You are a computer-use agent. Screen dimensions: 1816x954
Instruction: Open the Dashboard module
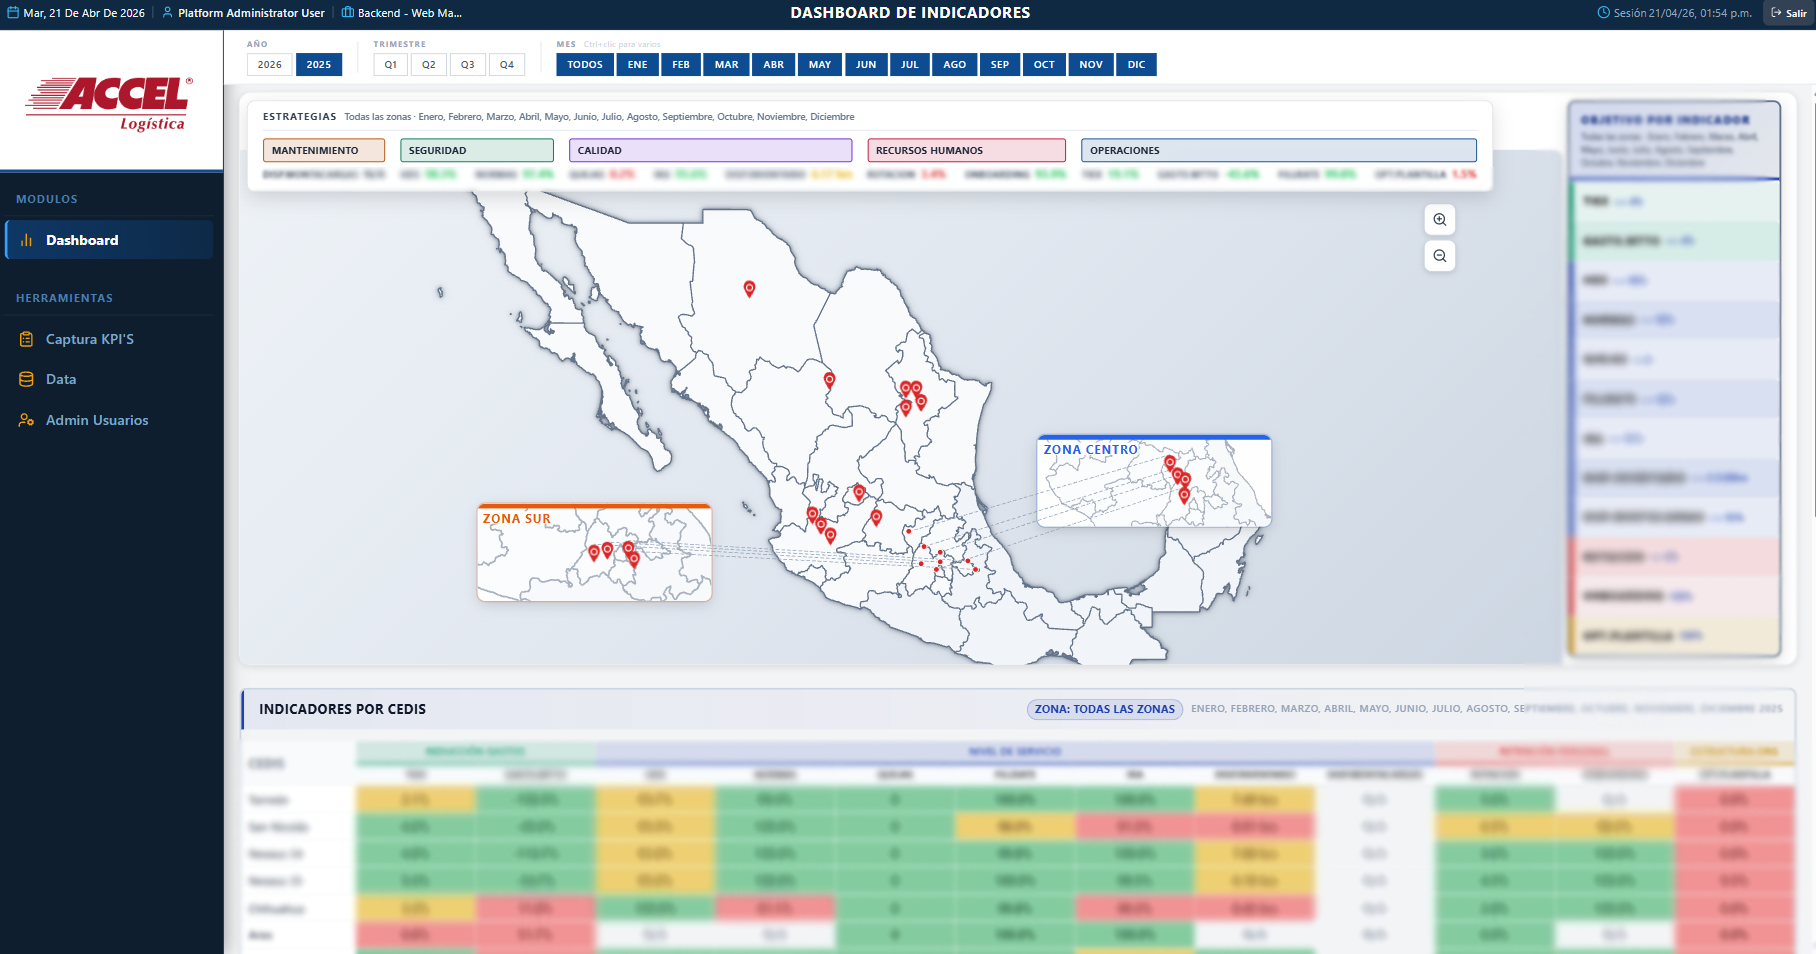pyautogui.click(x=109, y=240)
